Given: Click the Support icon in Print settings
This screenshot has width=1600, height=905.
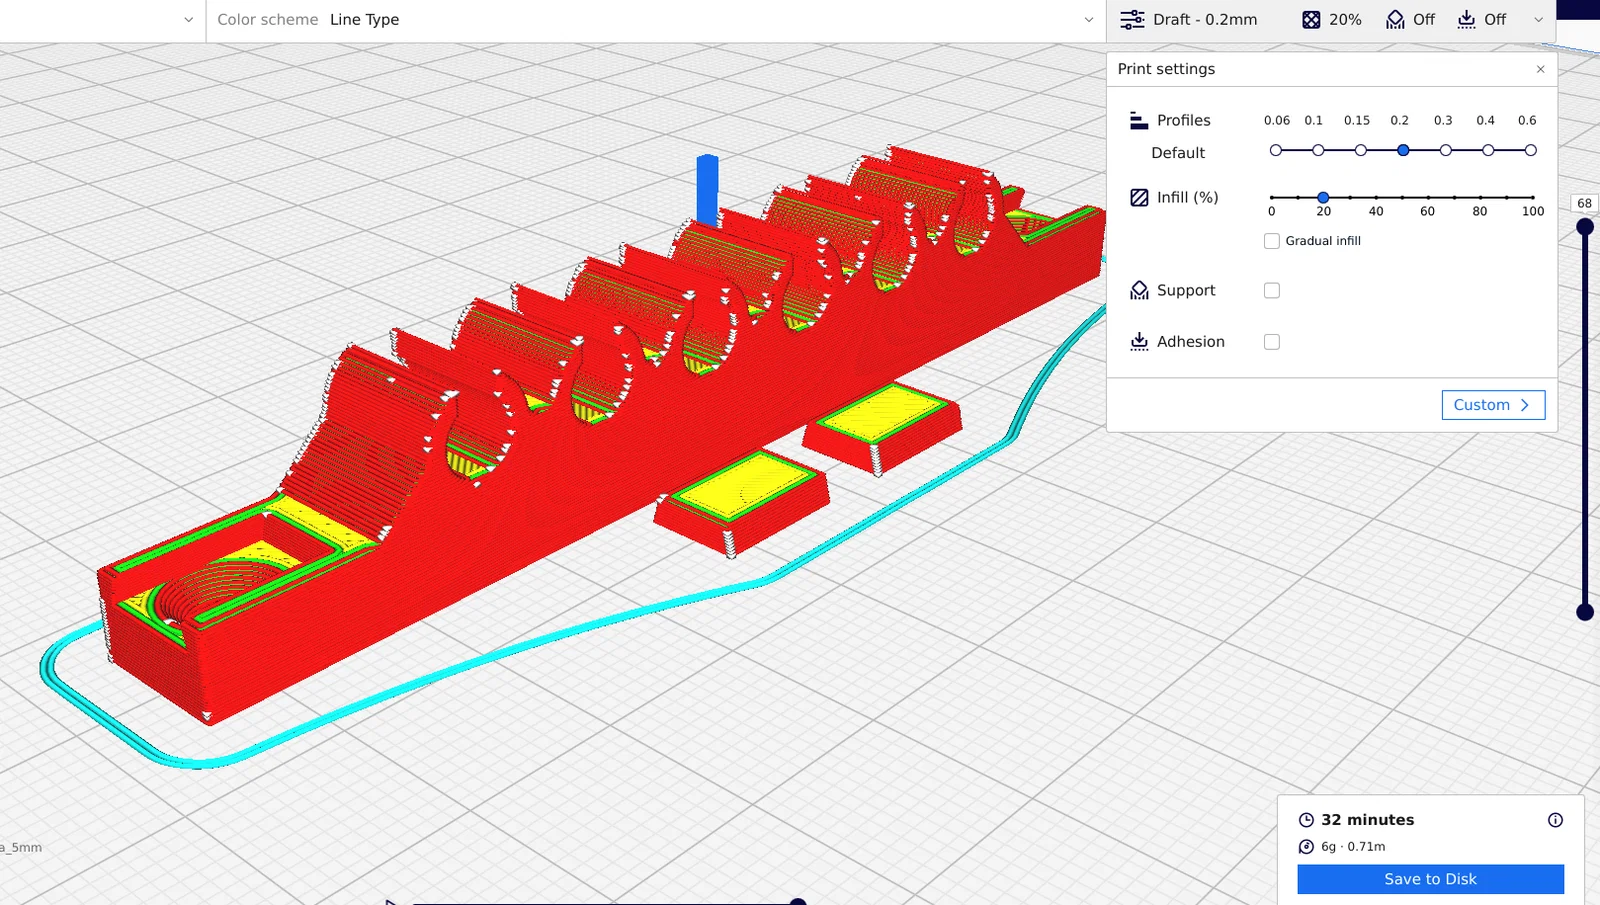Looking at the screenshot, I should click(x=1139, y=290).
